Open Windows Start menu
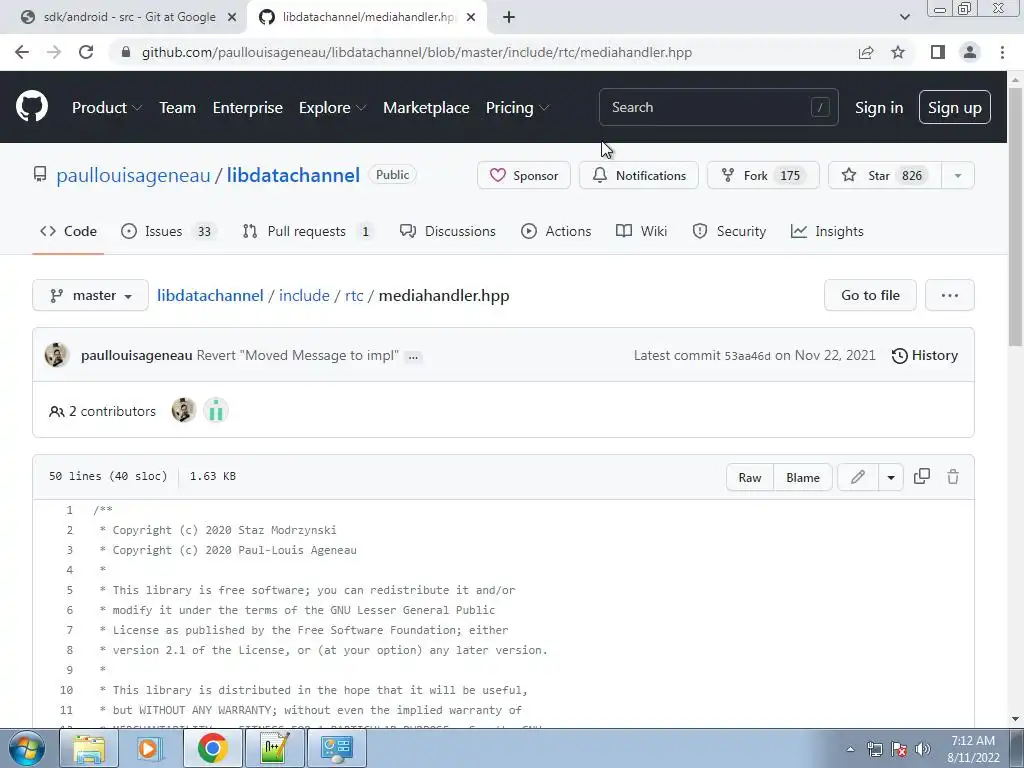The width and height of the screenshot is (1024, 768). 27,748
